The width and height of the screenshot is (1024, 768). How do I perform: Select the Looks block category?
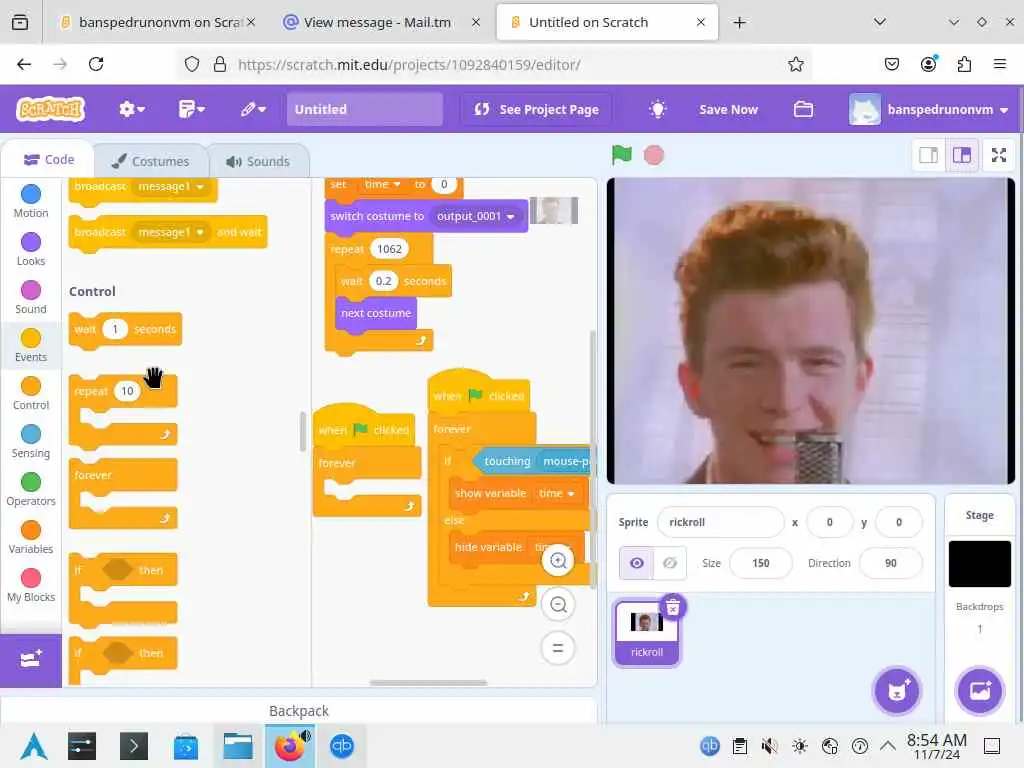pos(31,249)
